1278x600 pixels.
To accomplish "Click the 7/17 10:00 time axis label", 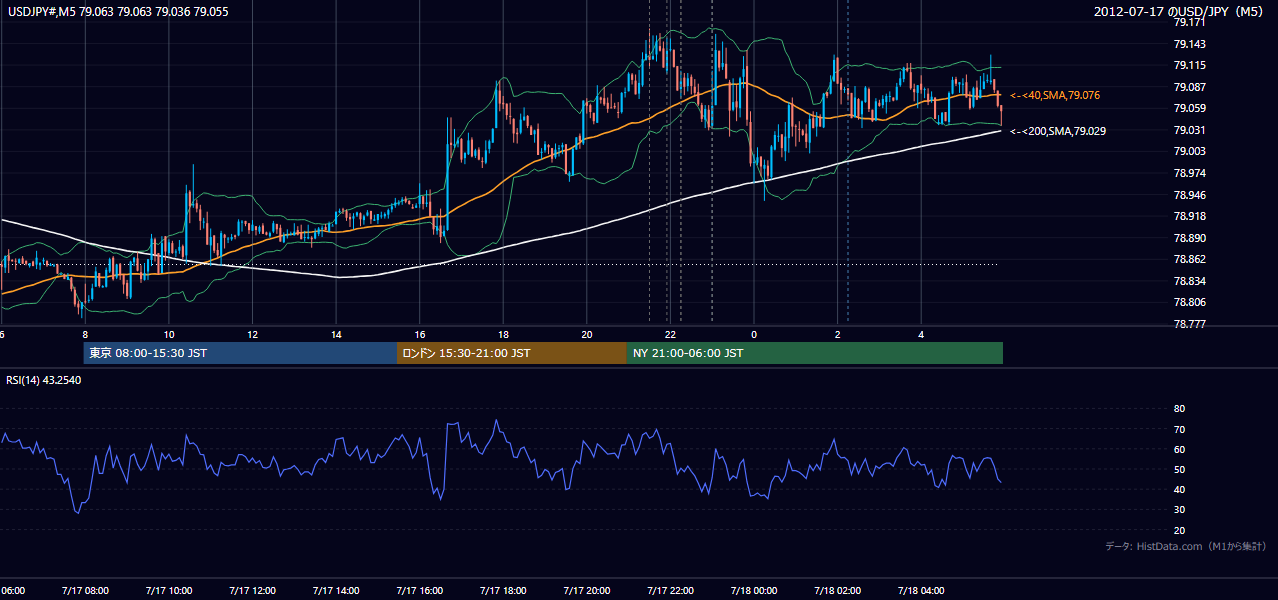I will click(x=168, y=590).
